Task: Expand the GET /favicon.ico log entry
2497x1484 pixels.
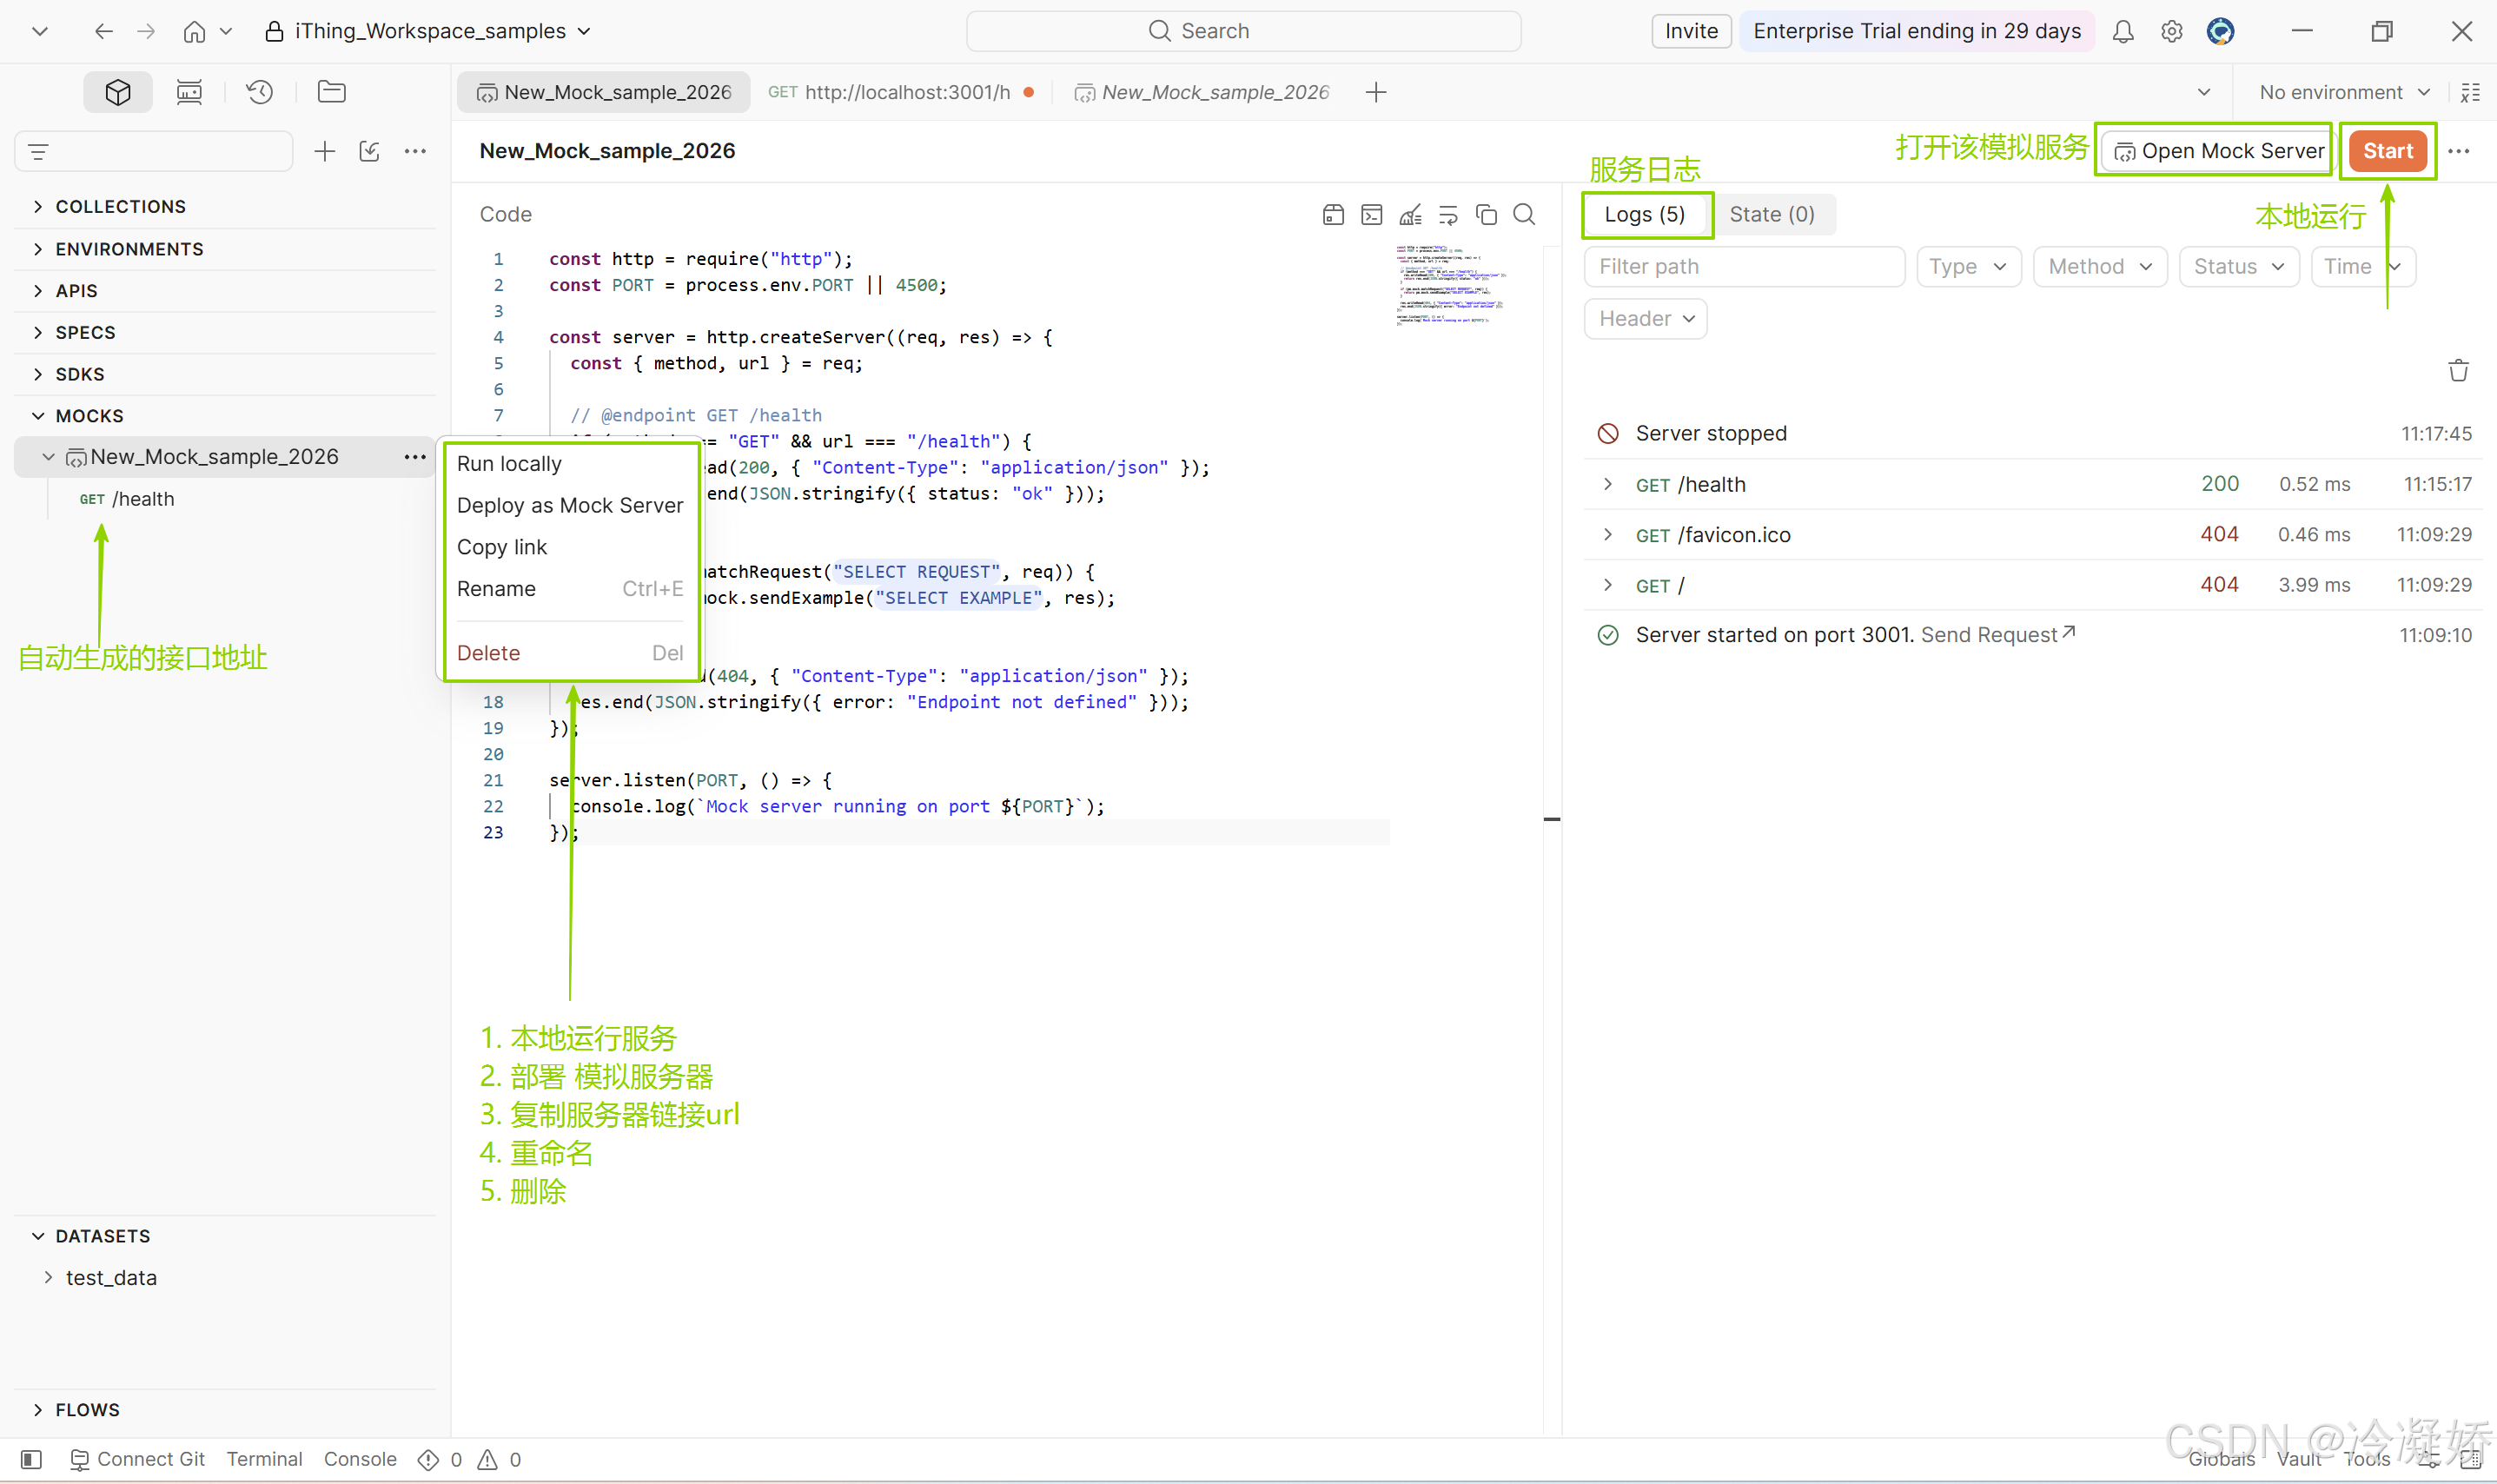Action: point(2032,535)
